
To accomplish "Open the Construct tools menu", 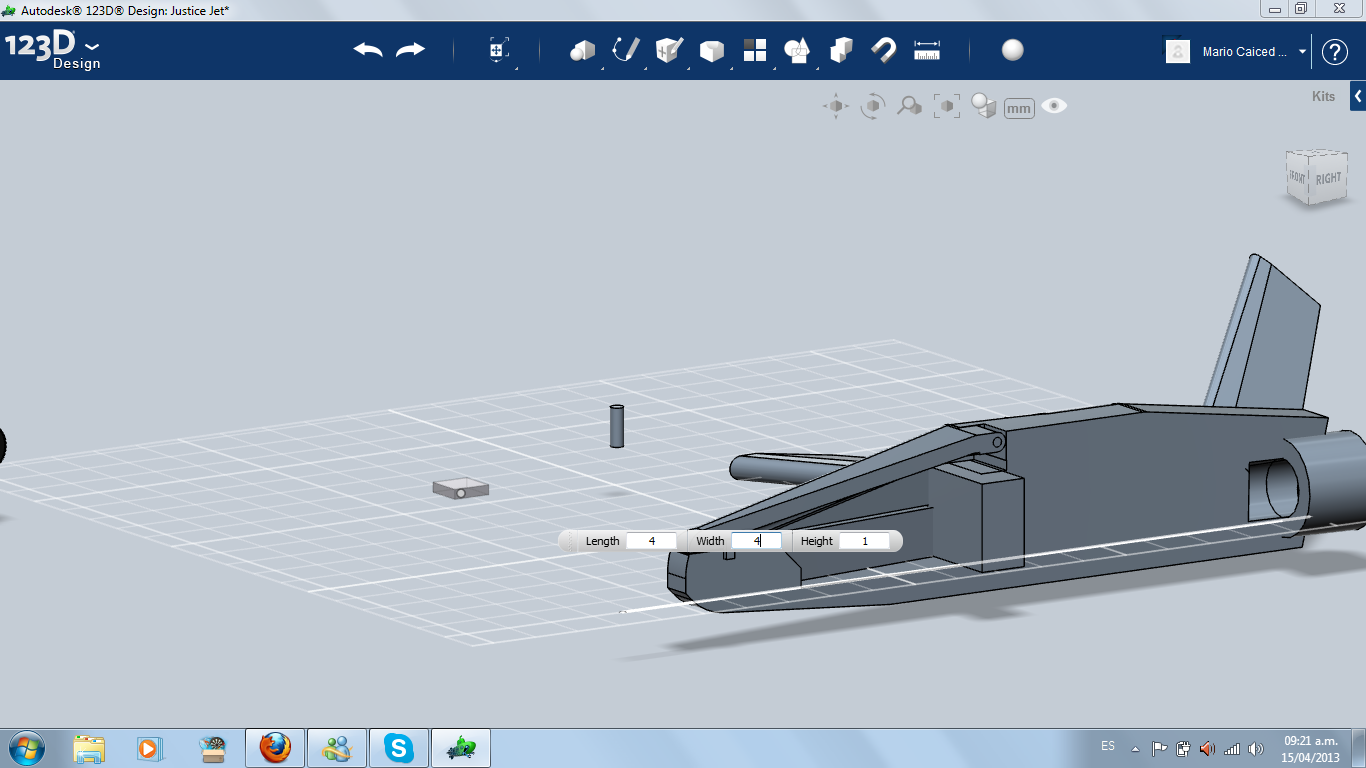I will (669, 50).
